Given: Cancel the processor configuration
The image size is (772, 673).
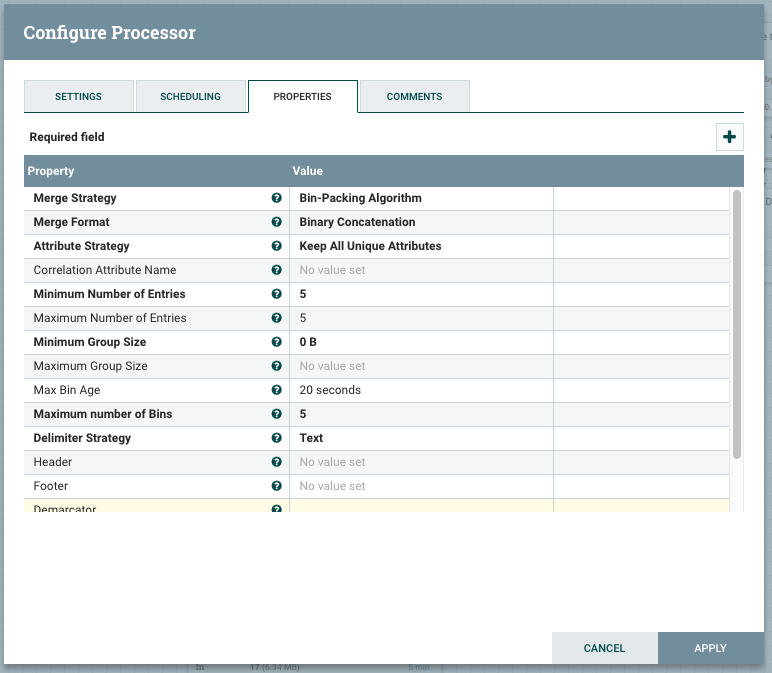Looking at the screenshot, I should click(x=604, y=648).
